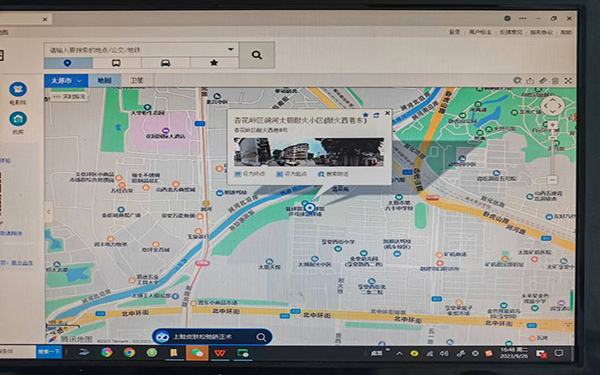The image size is (600, 375).
Task: Click the set as destination link
Action: coord(249,174)
